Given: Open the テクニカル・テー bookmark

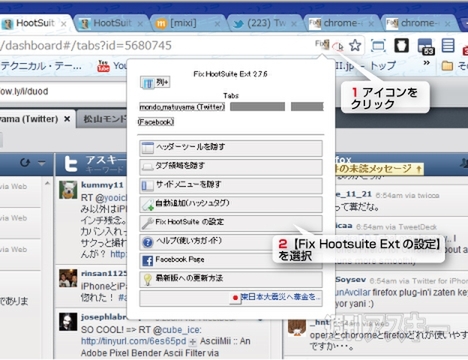Looking at the screenshot, I should [41, 66].
